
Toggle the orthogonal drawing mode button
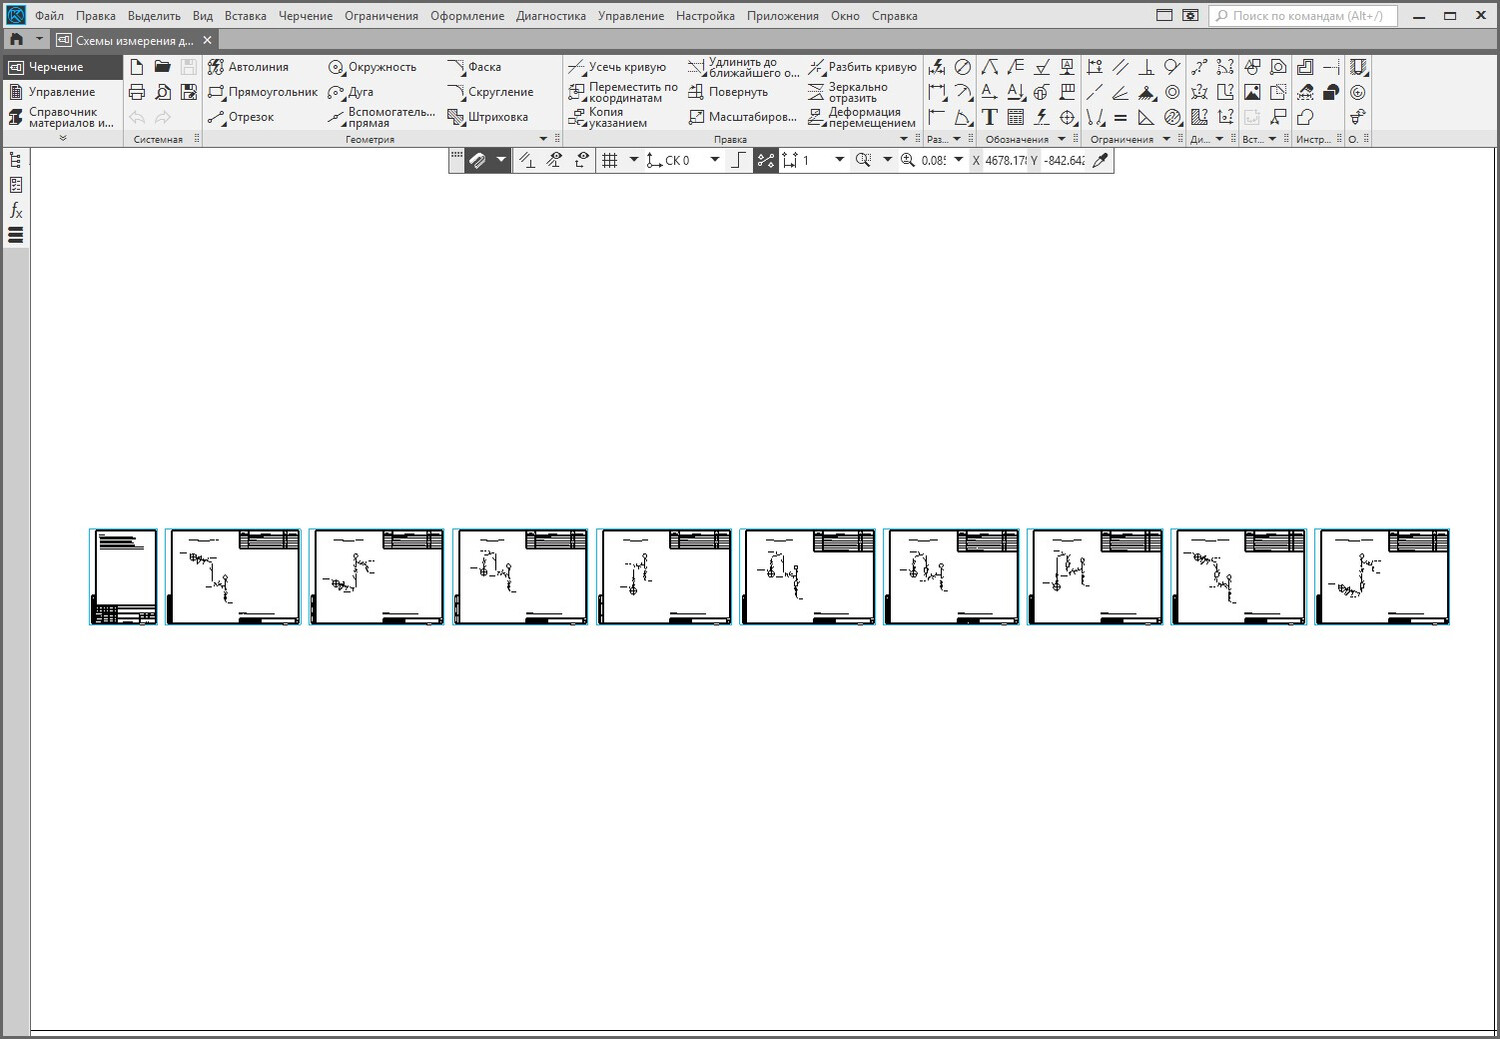tap(738, 160)
